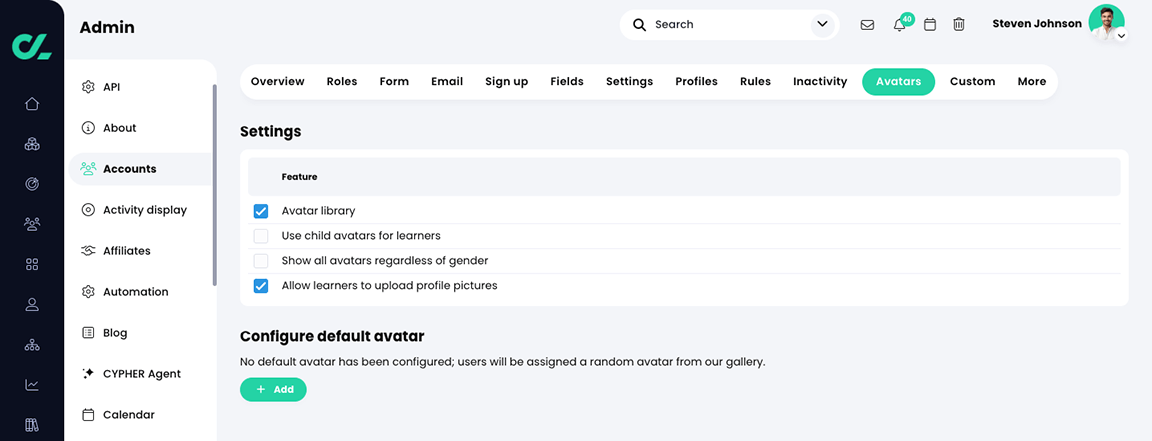Click Steven Johnson's profile picture
The height and width of the screenshot is (441, 1152).
1106,22
